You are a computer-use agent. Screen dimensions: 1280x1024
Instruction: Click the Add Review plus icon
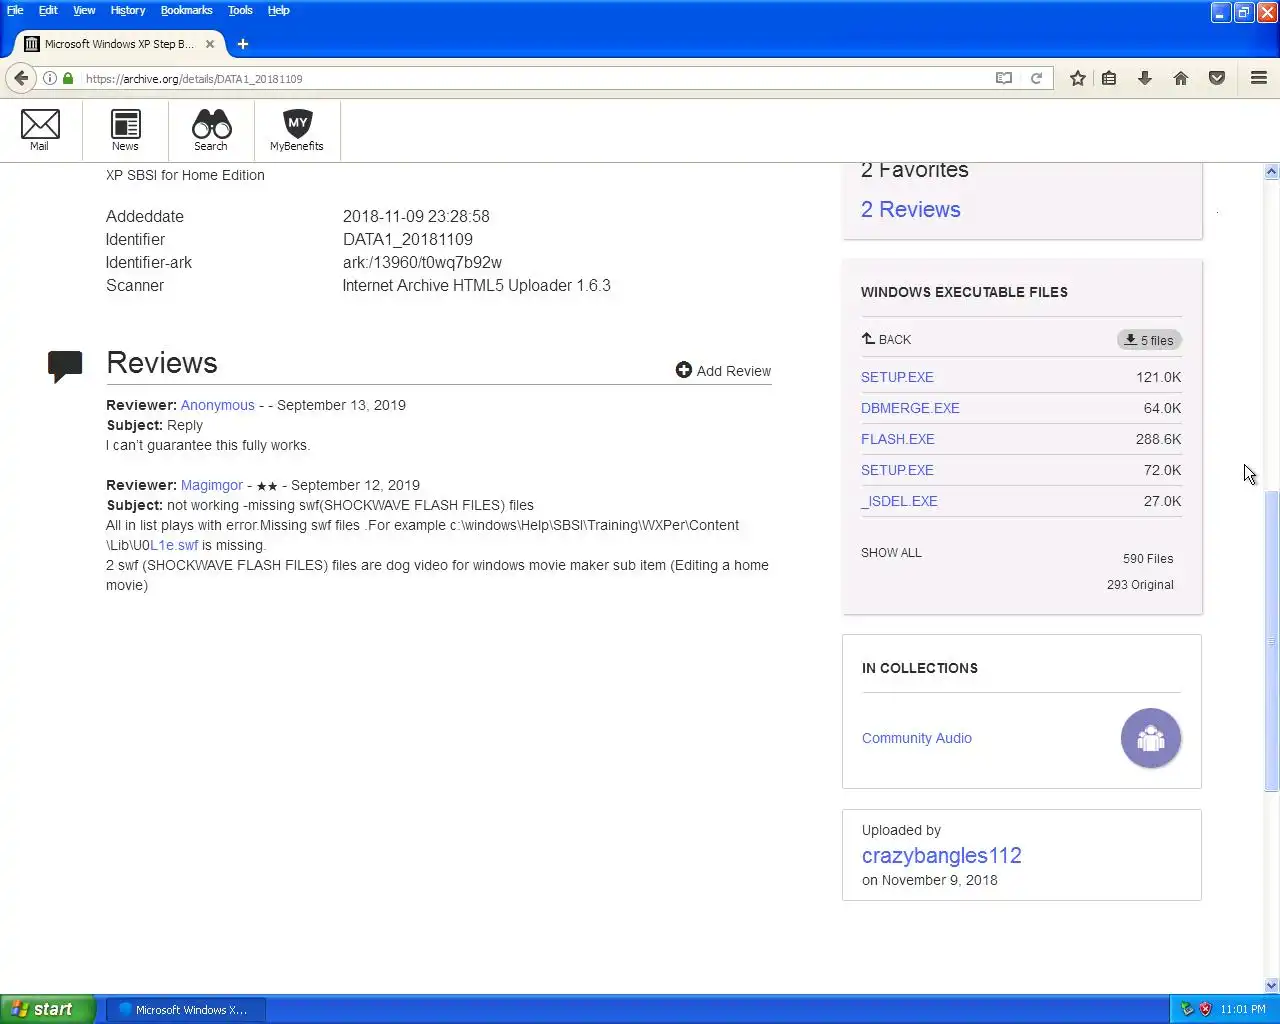click(684, 370)
